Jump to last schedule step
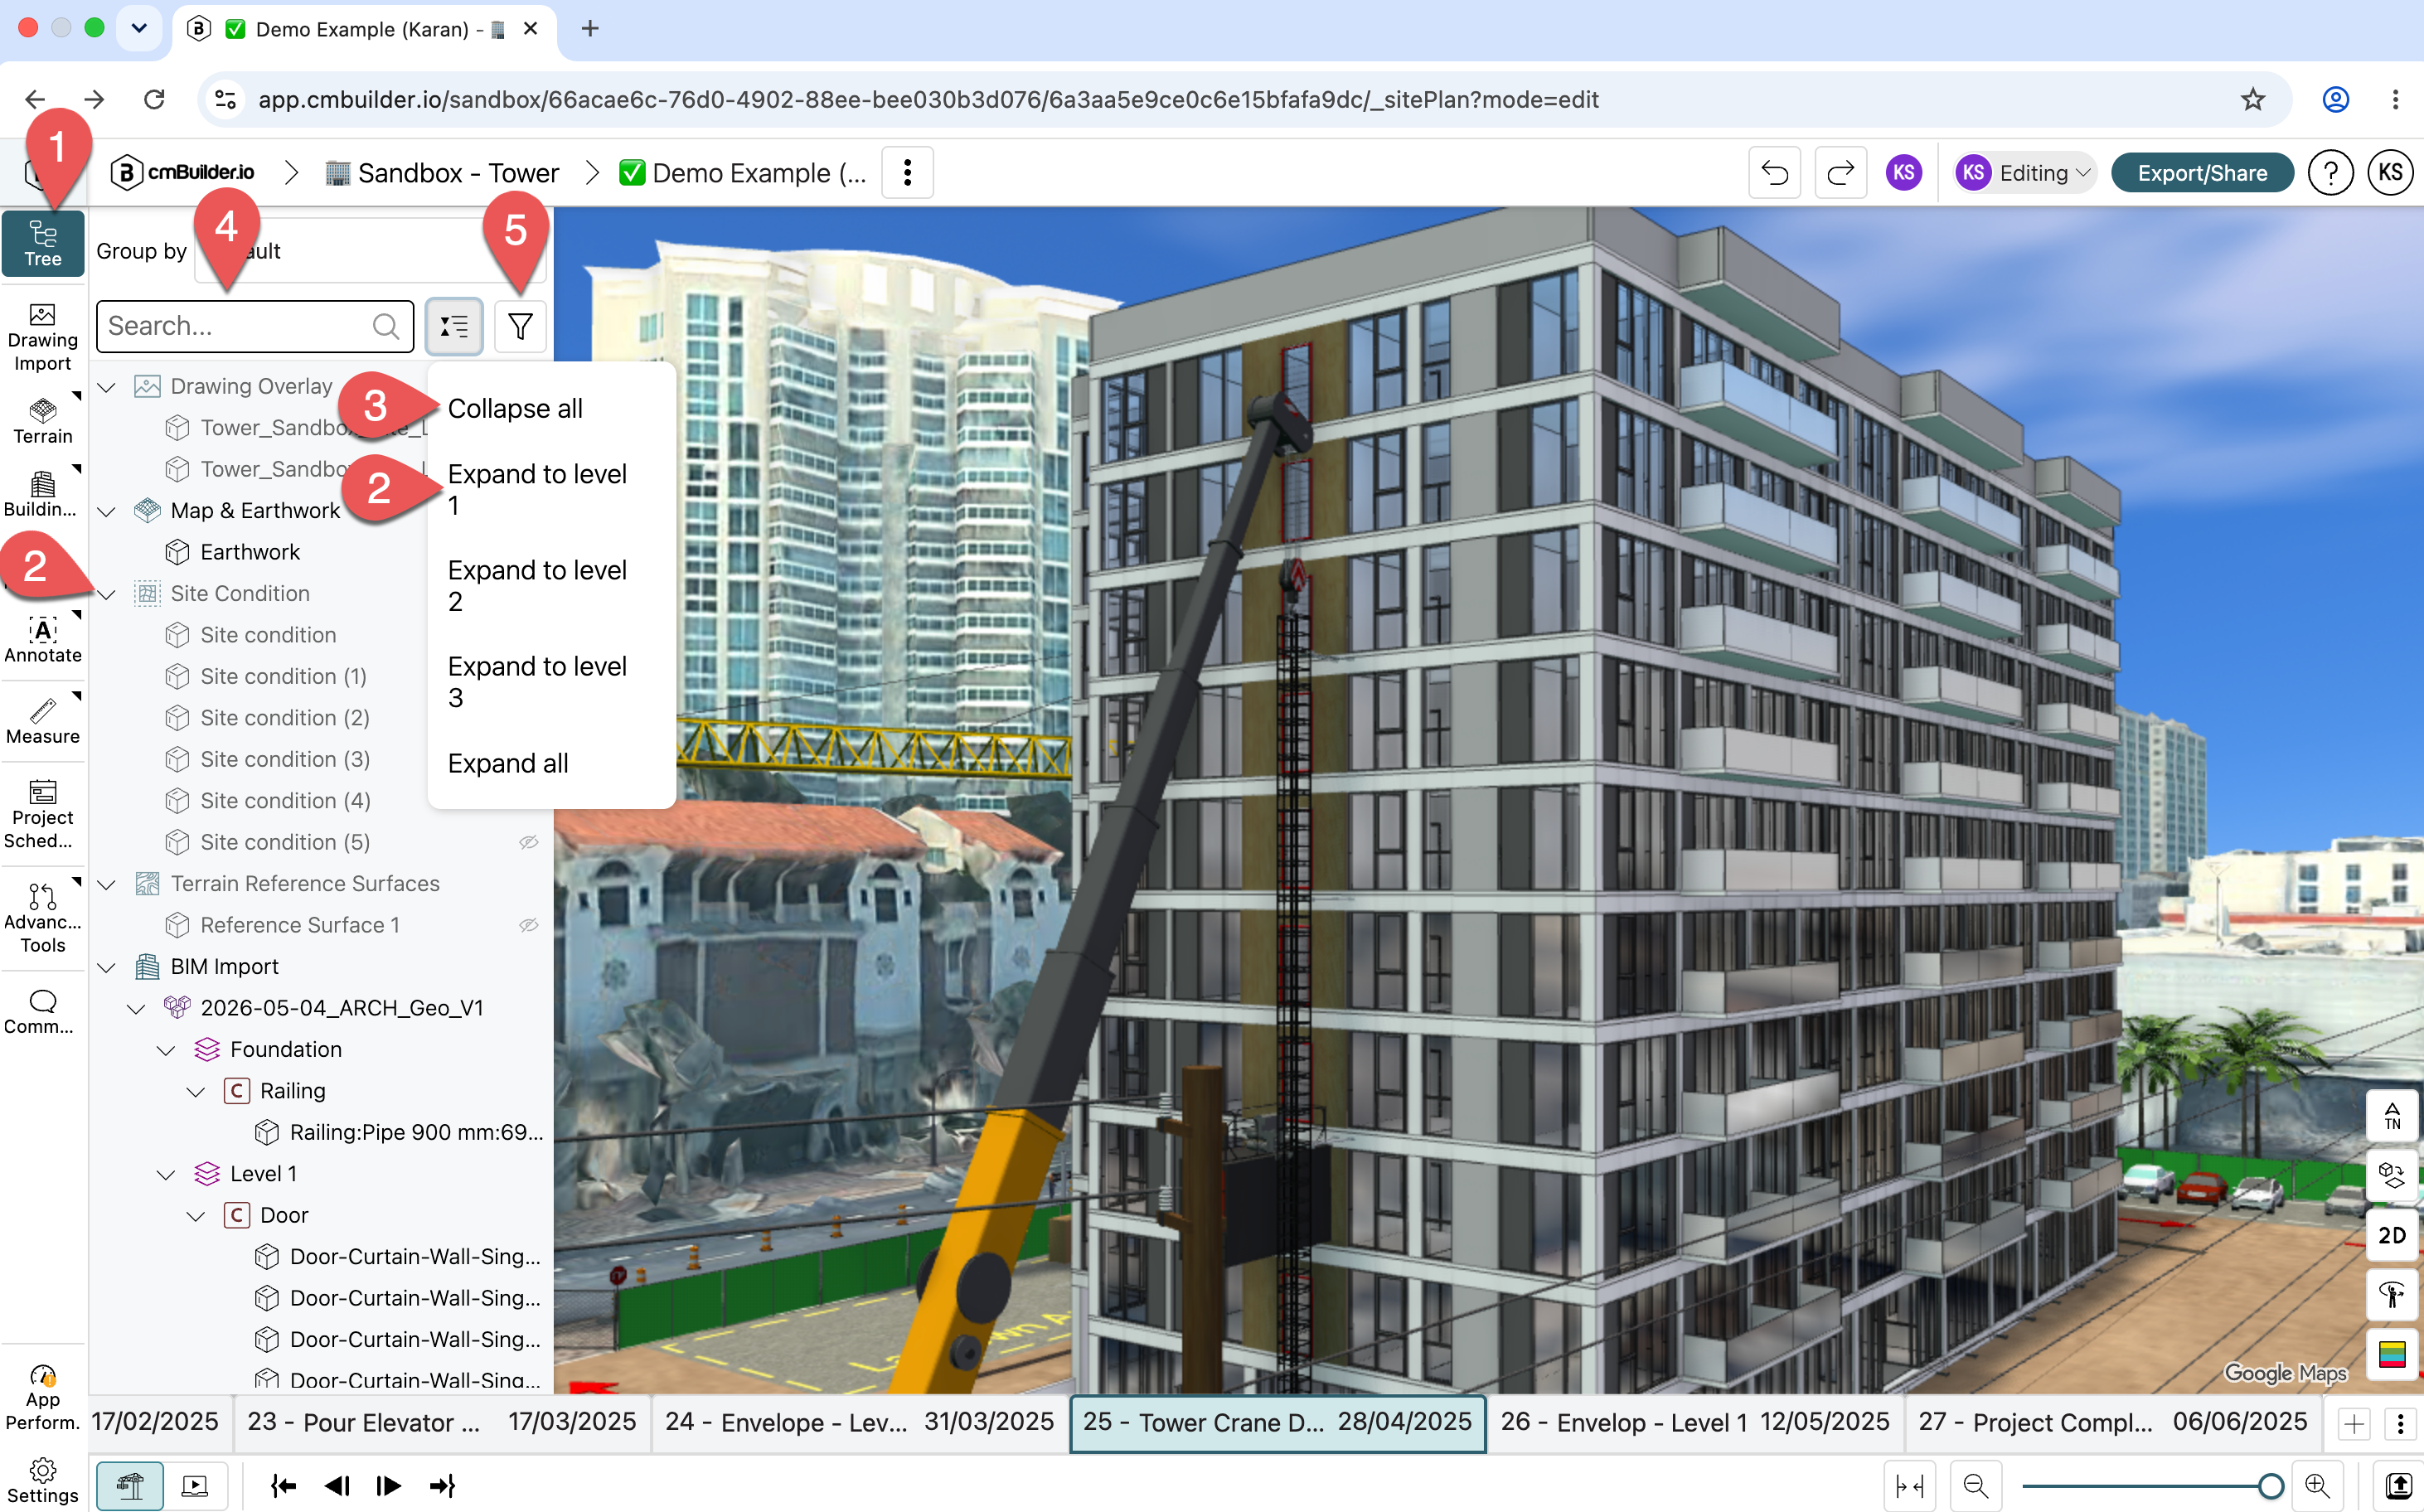The image size is (2424, 1512). pos(442,1485)
